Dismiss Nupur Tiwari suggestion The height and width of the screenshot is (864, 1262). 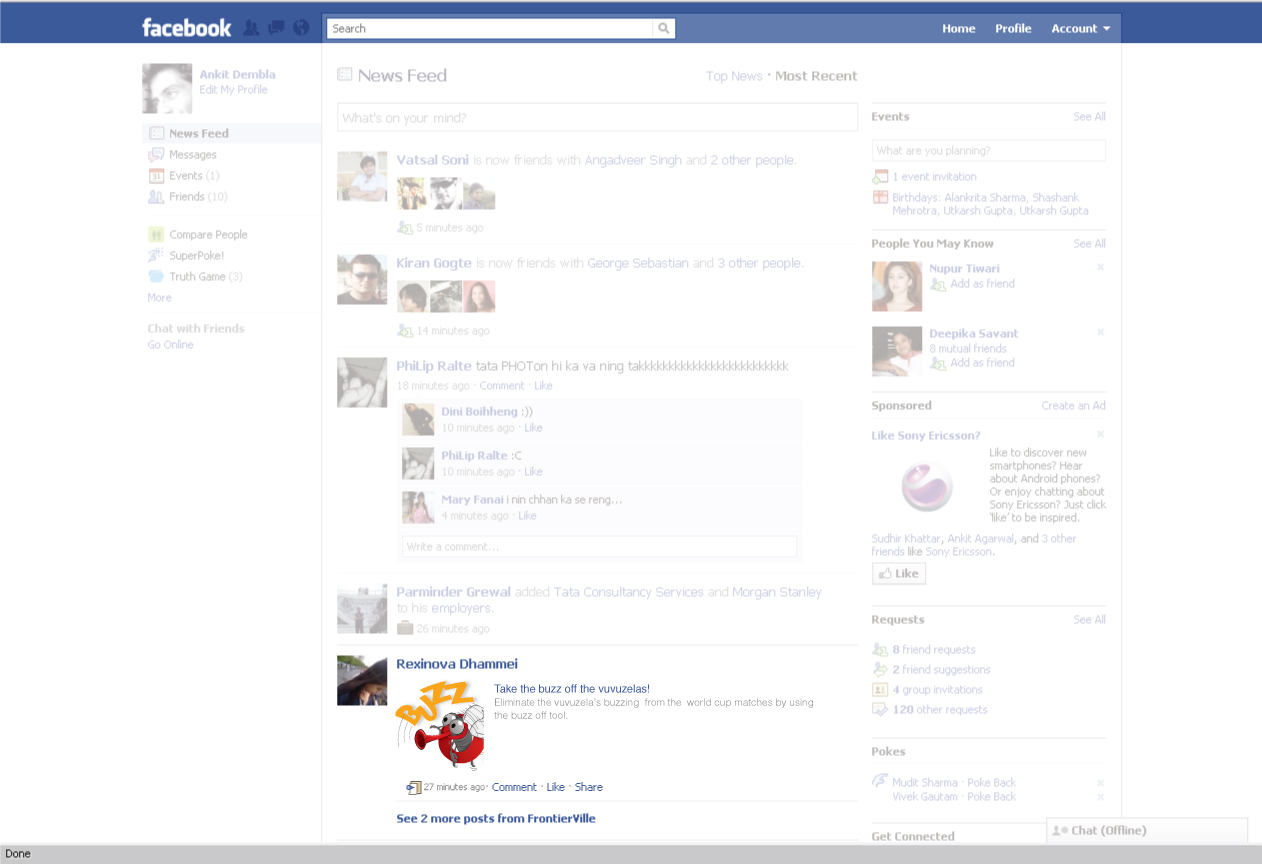tap(1100, 267)
